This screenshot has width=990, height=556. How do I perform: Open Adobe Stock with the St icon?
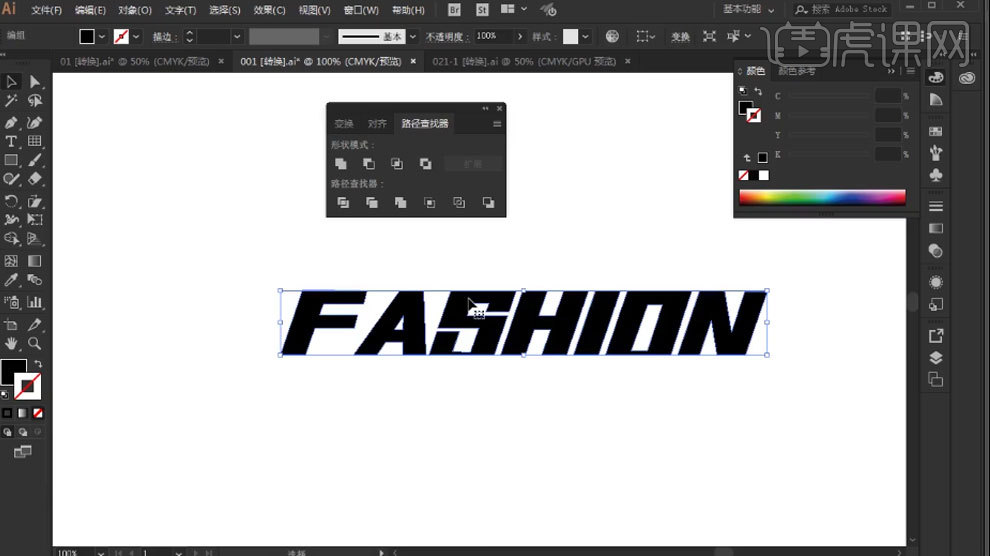point(482,9)
